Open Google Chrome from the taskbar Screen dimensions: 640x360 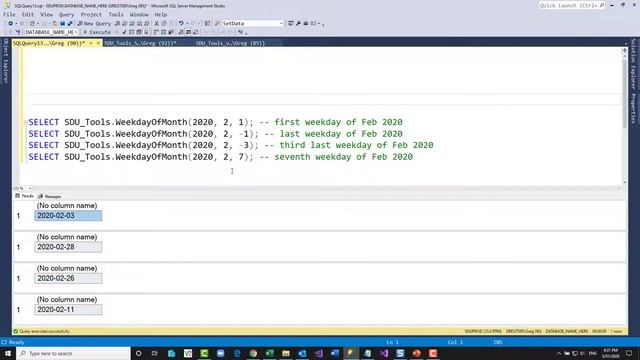[x=253, y=353]
